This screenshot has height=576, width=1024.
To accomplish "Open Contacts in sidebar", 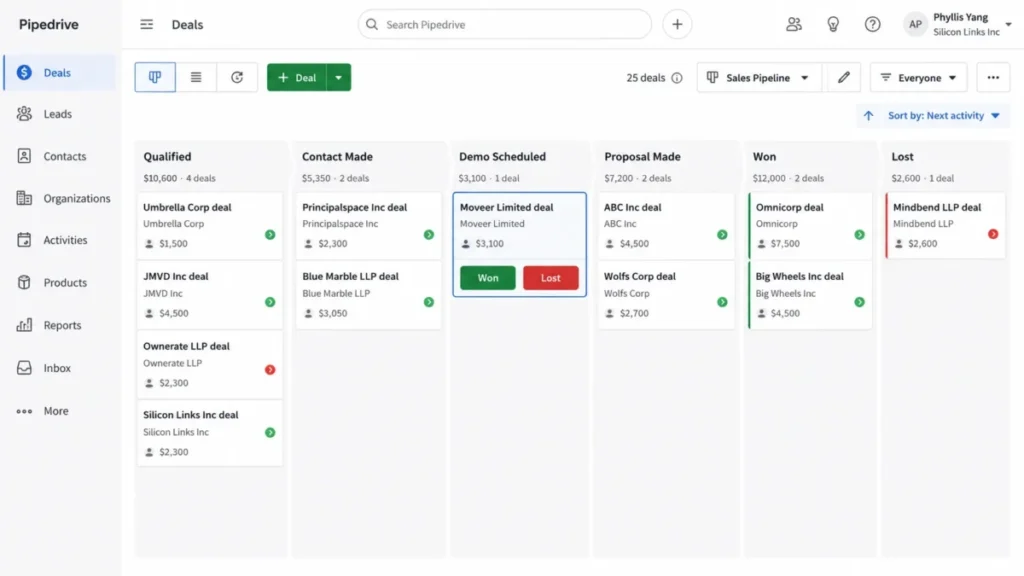I will pos(64,156).
